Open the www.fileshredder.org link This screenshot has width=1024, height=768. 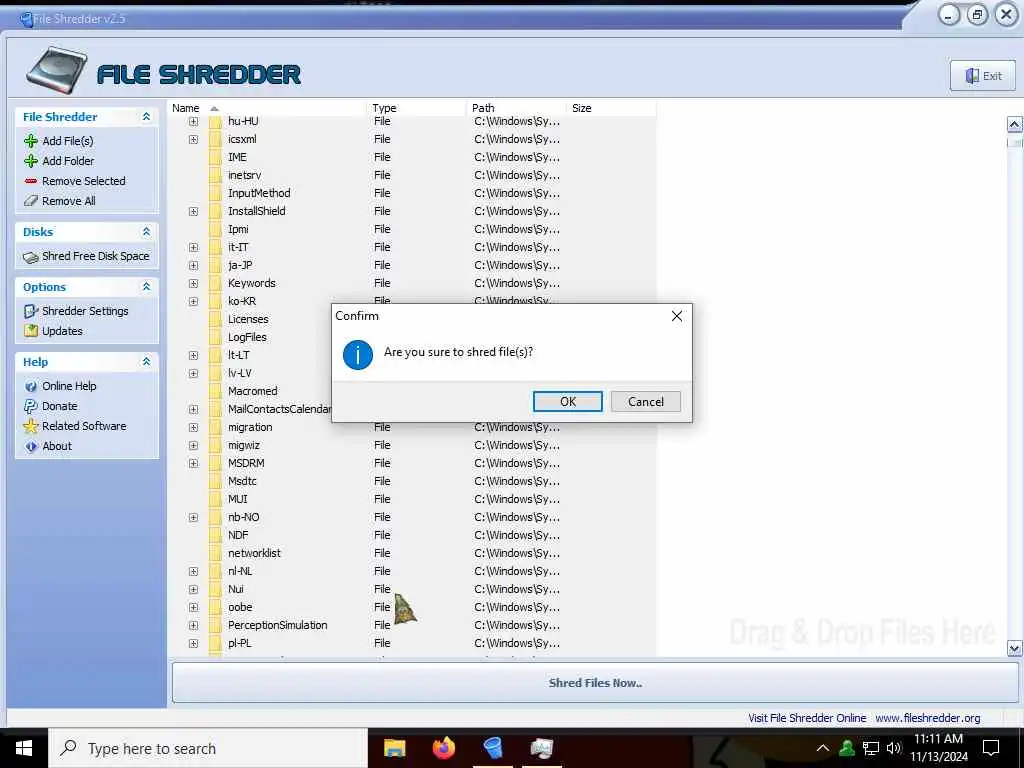pyautogui.click(x=927, y=718)
